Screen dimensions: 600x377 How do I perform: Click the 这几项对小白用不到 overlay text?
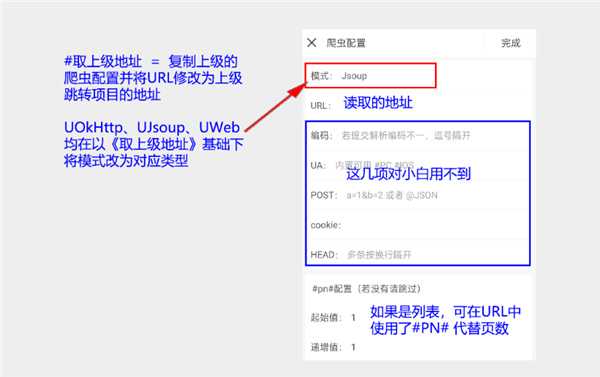pos(408,174)
